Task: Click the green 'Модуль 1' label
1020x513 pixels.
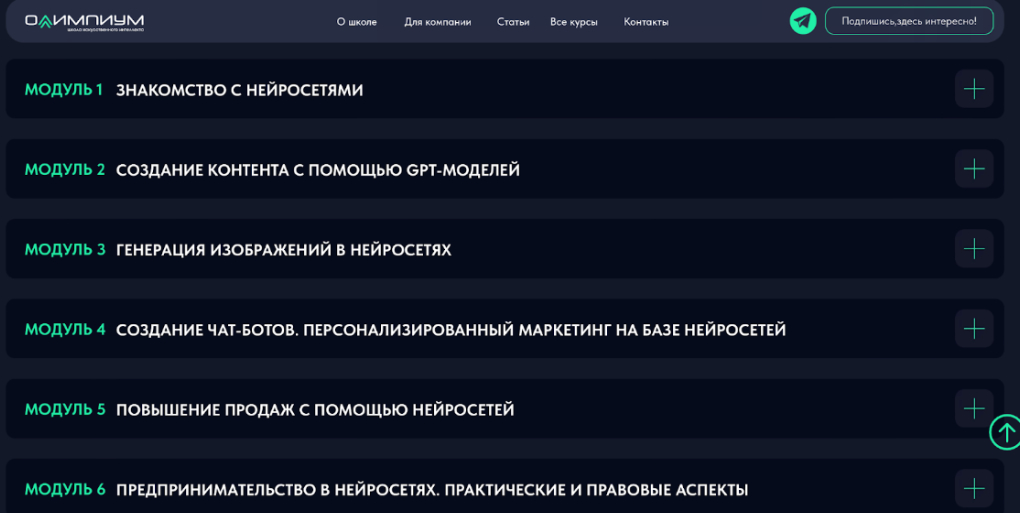Action: [x=64, y=90]
